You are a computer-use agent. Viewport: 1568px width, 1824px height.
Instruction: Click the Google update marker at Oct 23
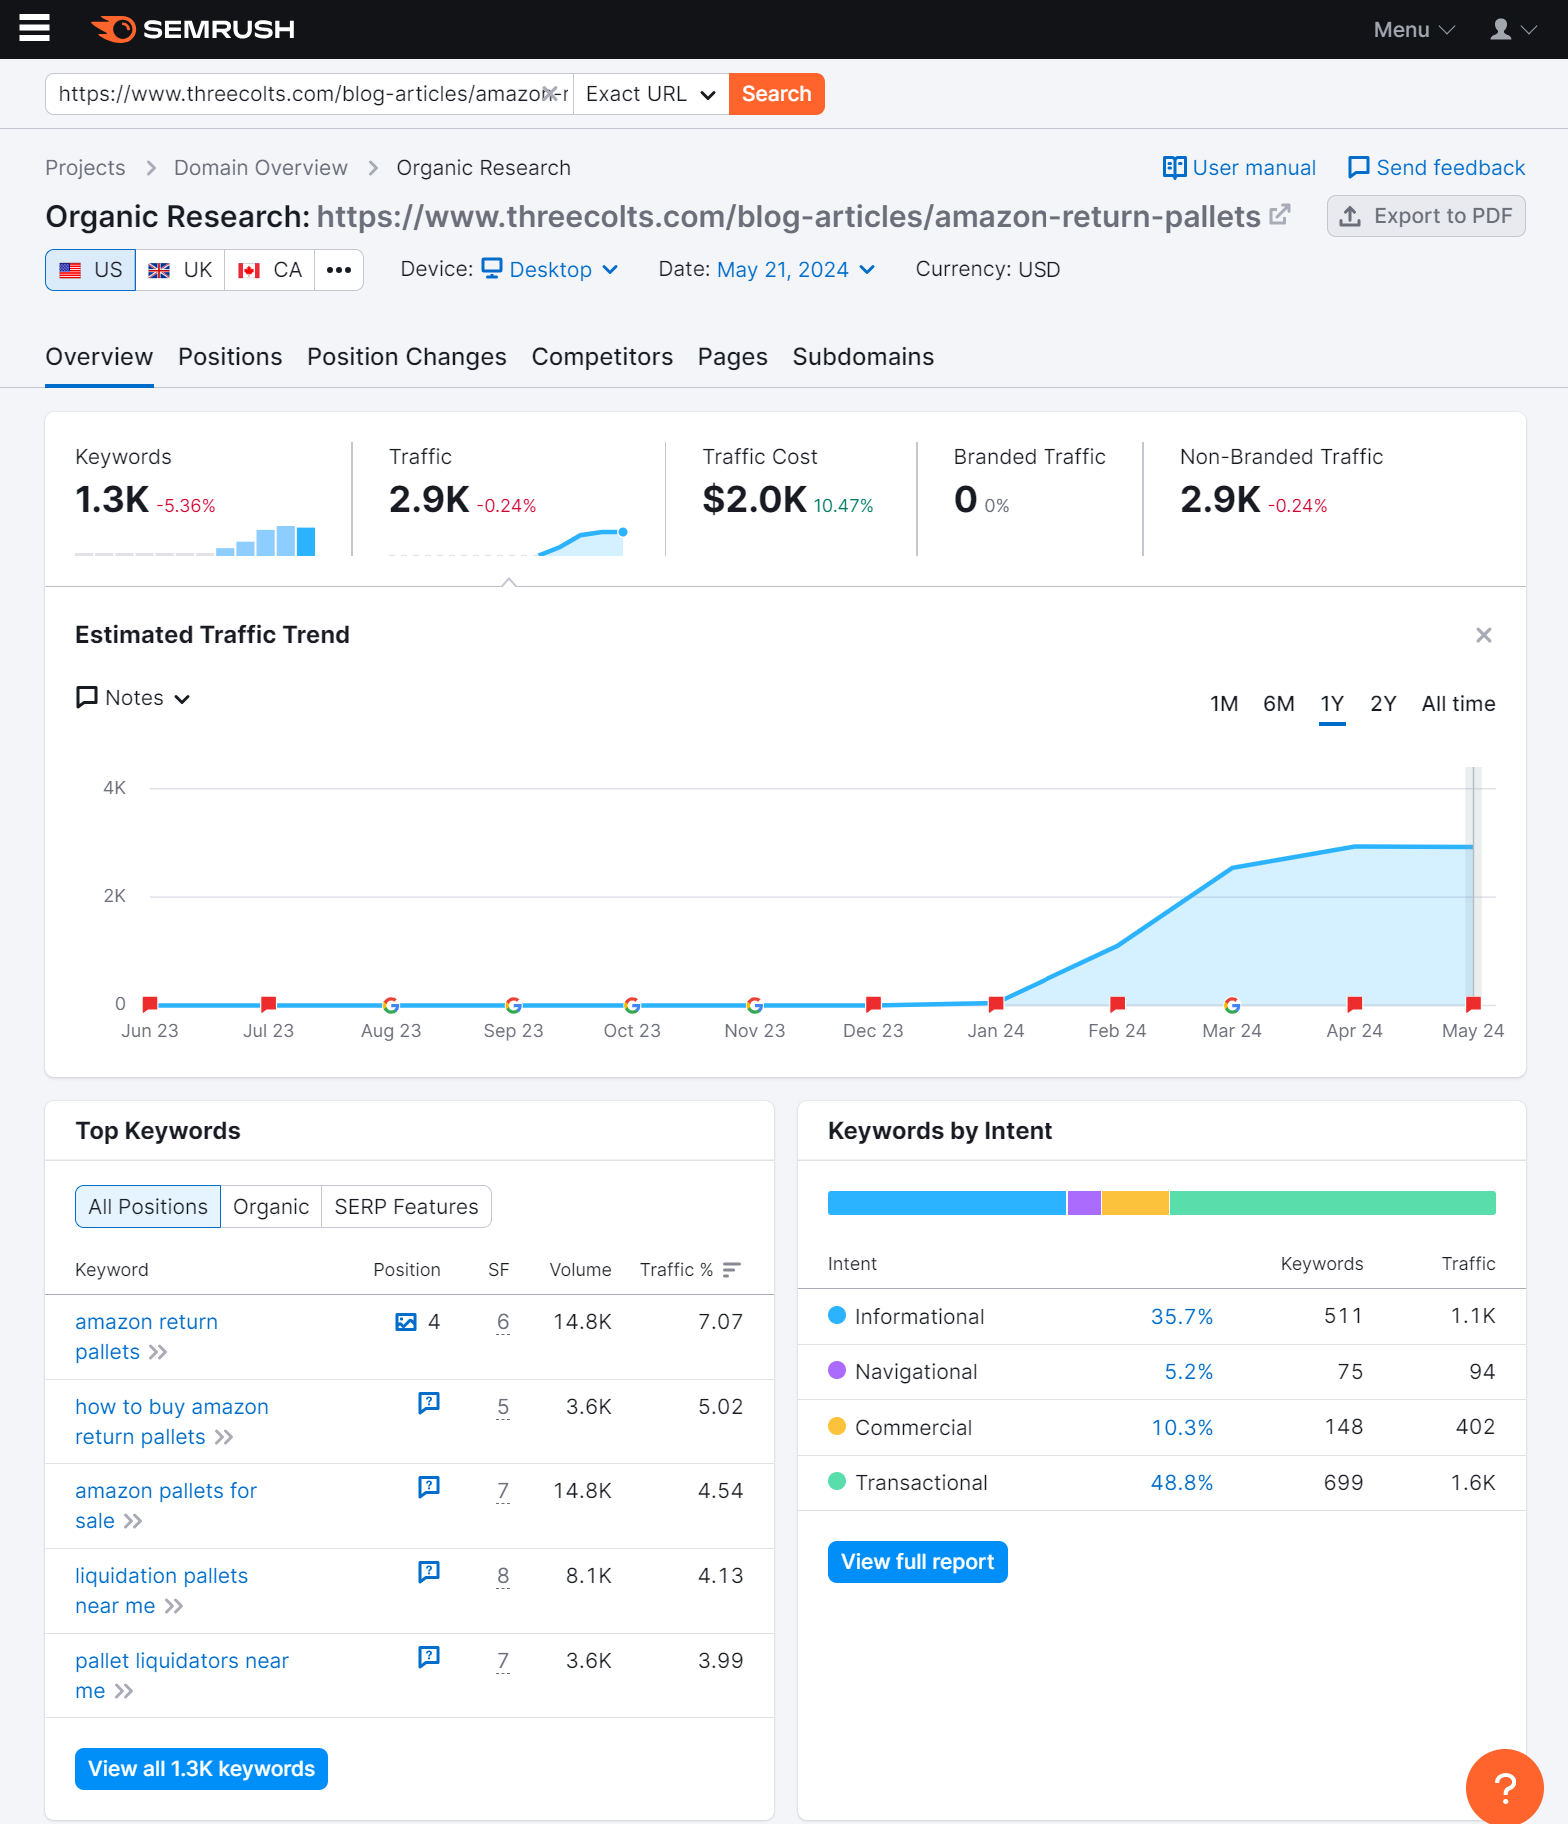(632, 1005)
